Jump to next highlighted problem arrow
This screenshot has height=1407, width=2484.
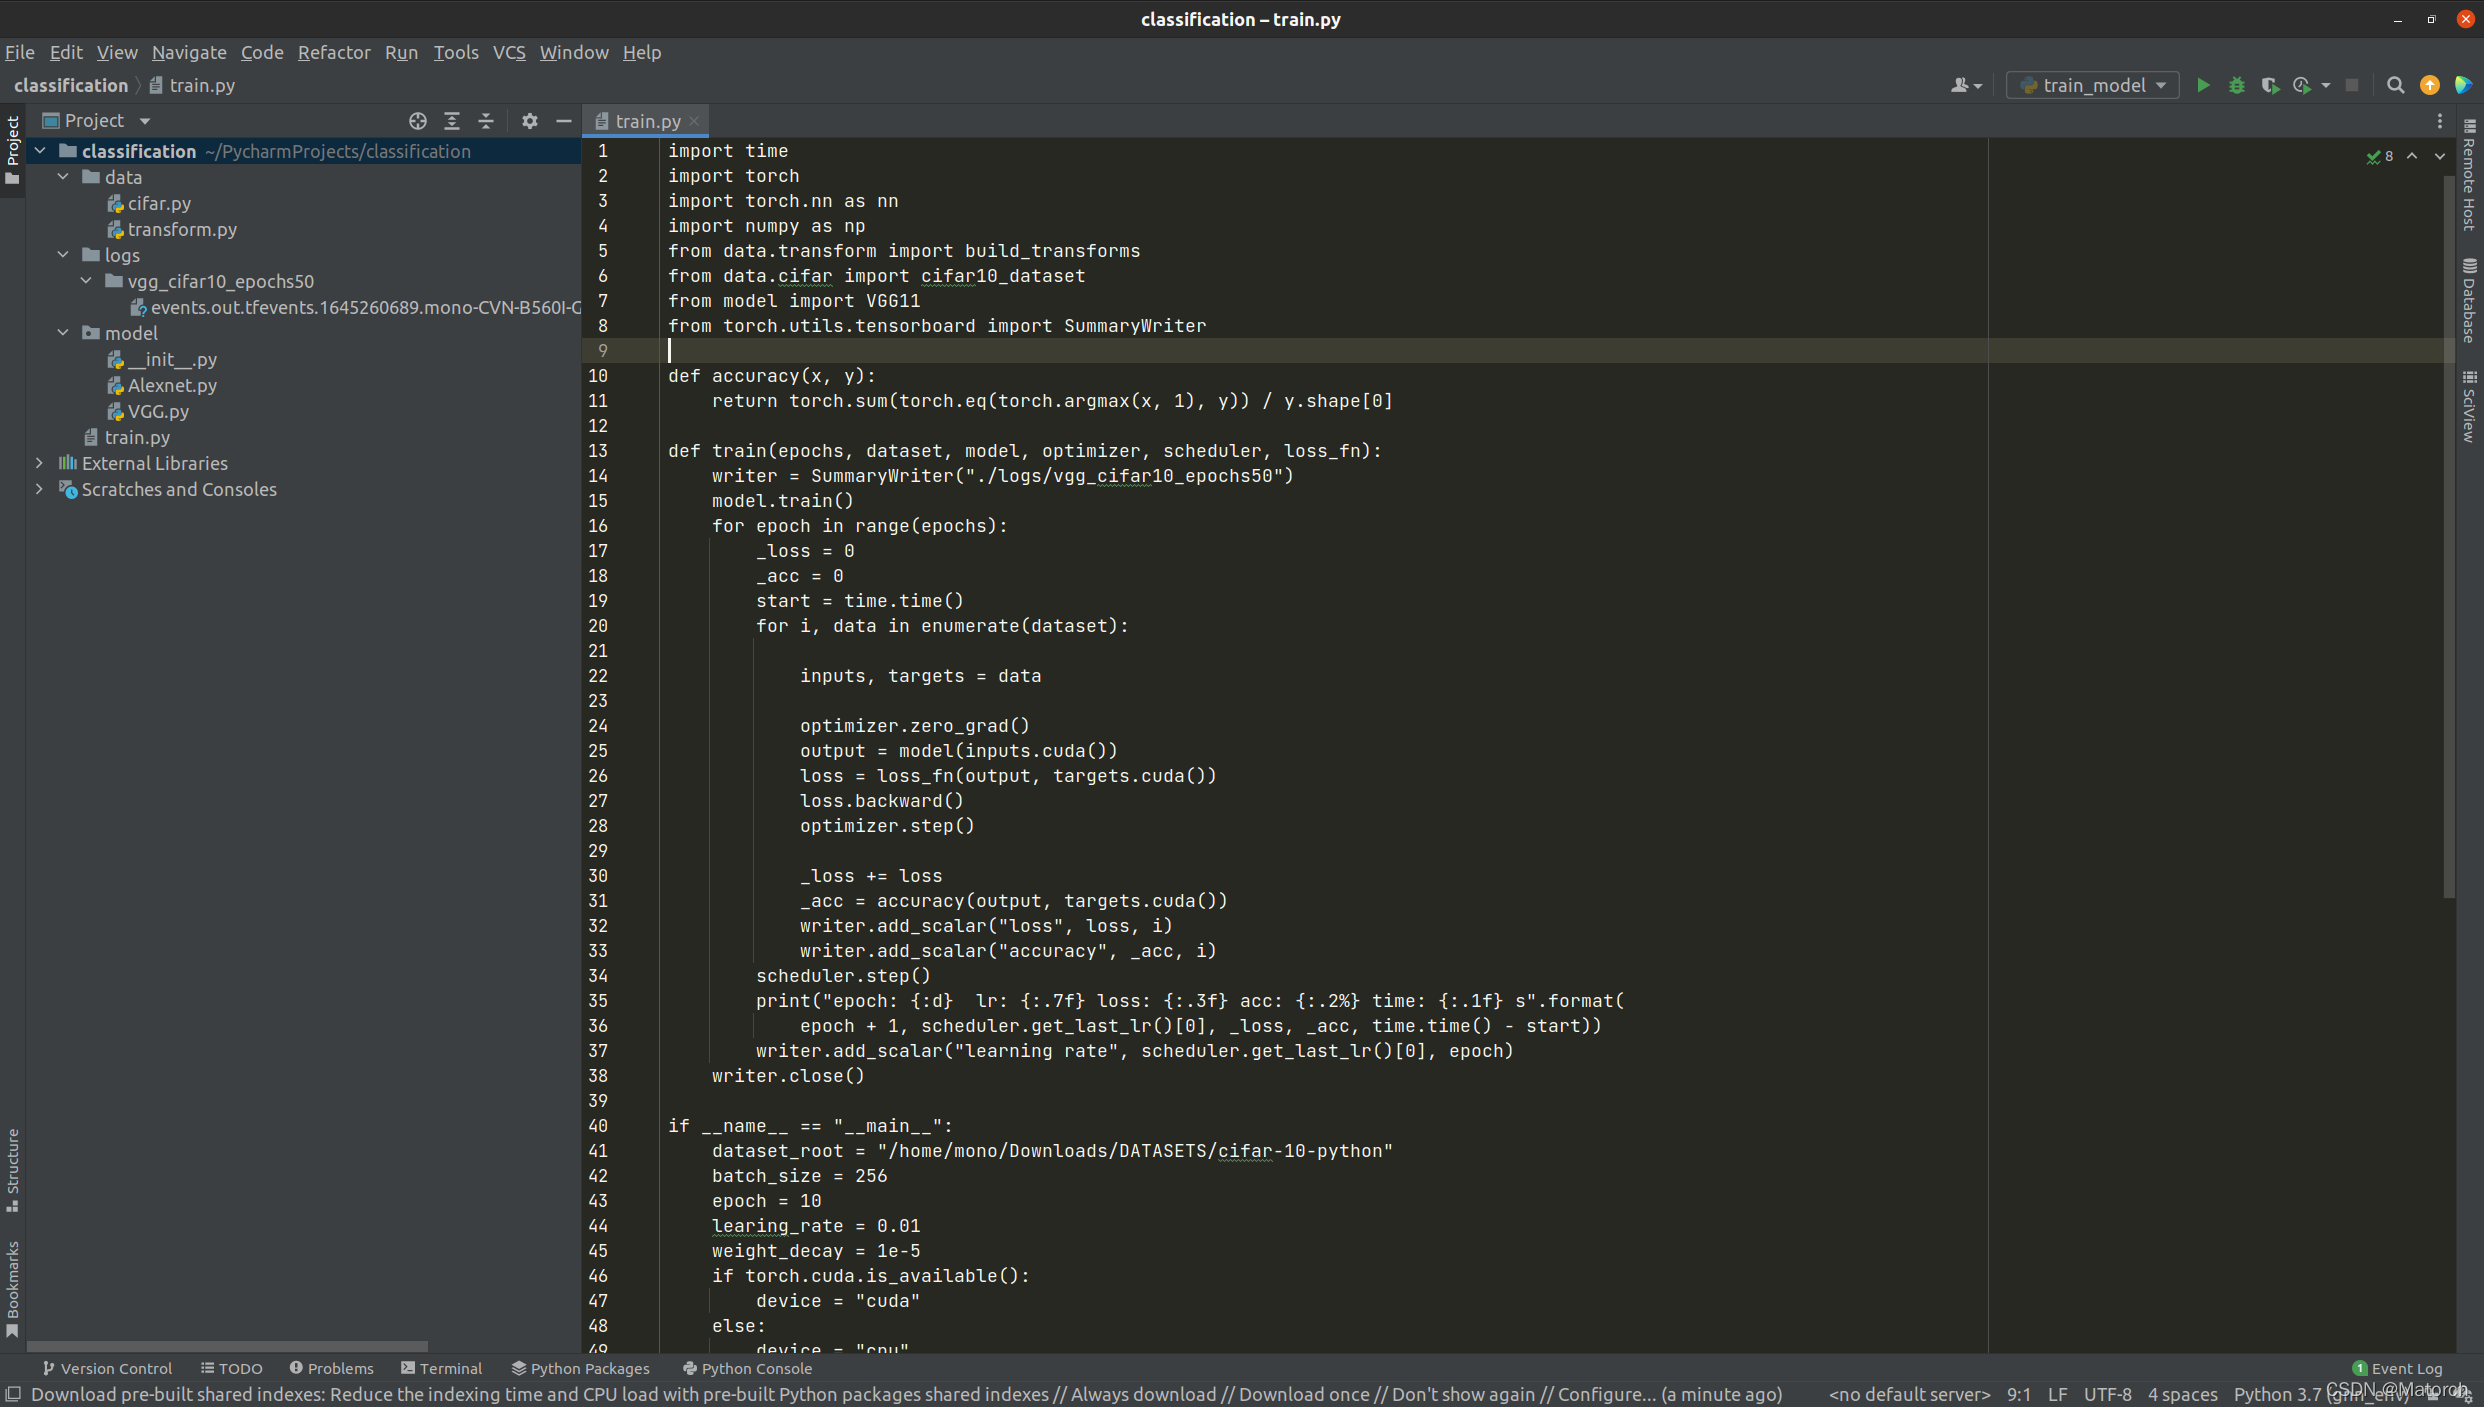2440,156
